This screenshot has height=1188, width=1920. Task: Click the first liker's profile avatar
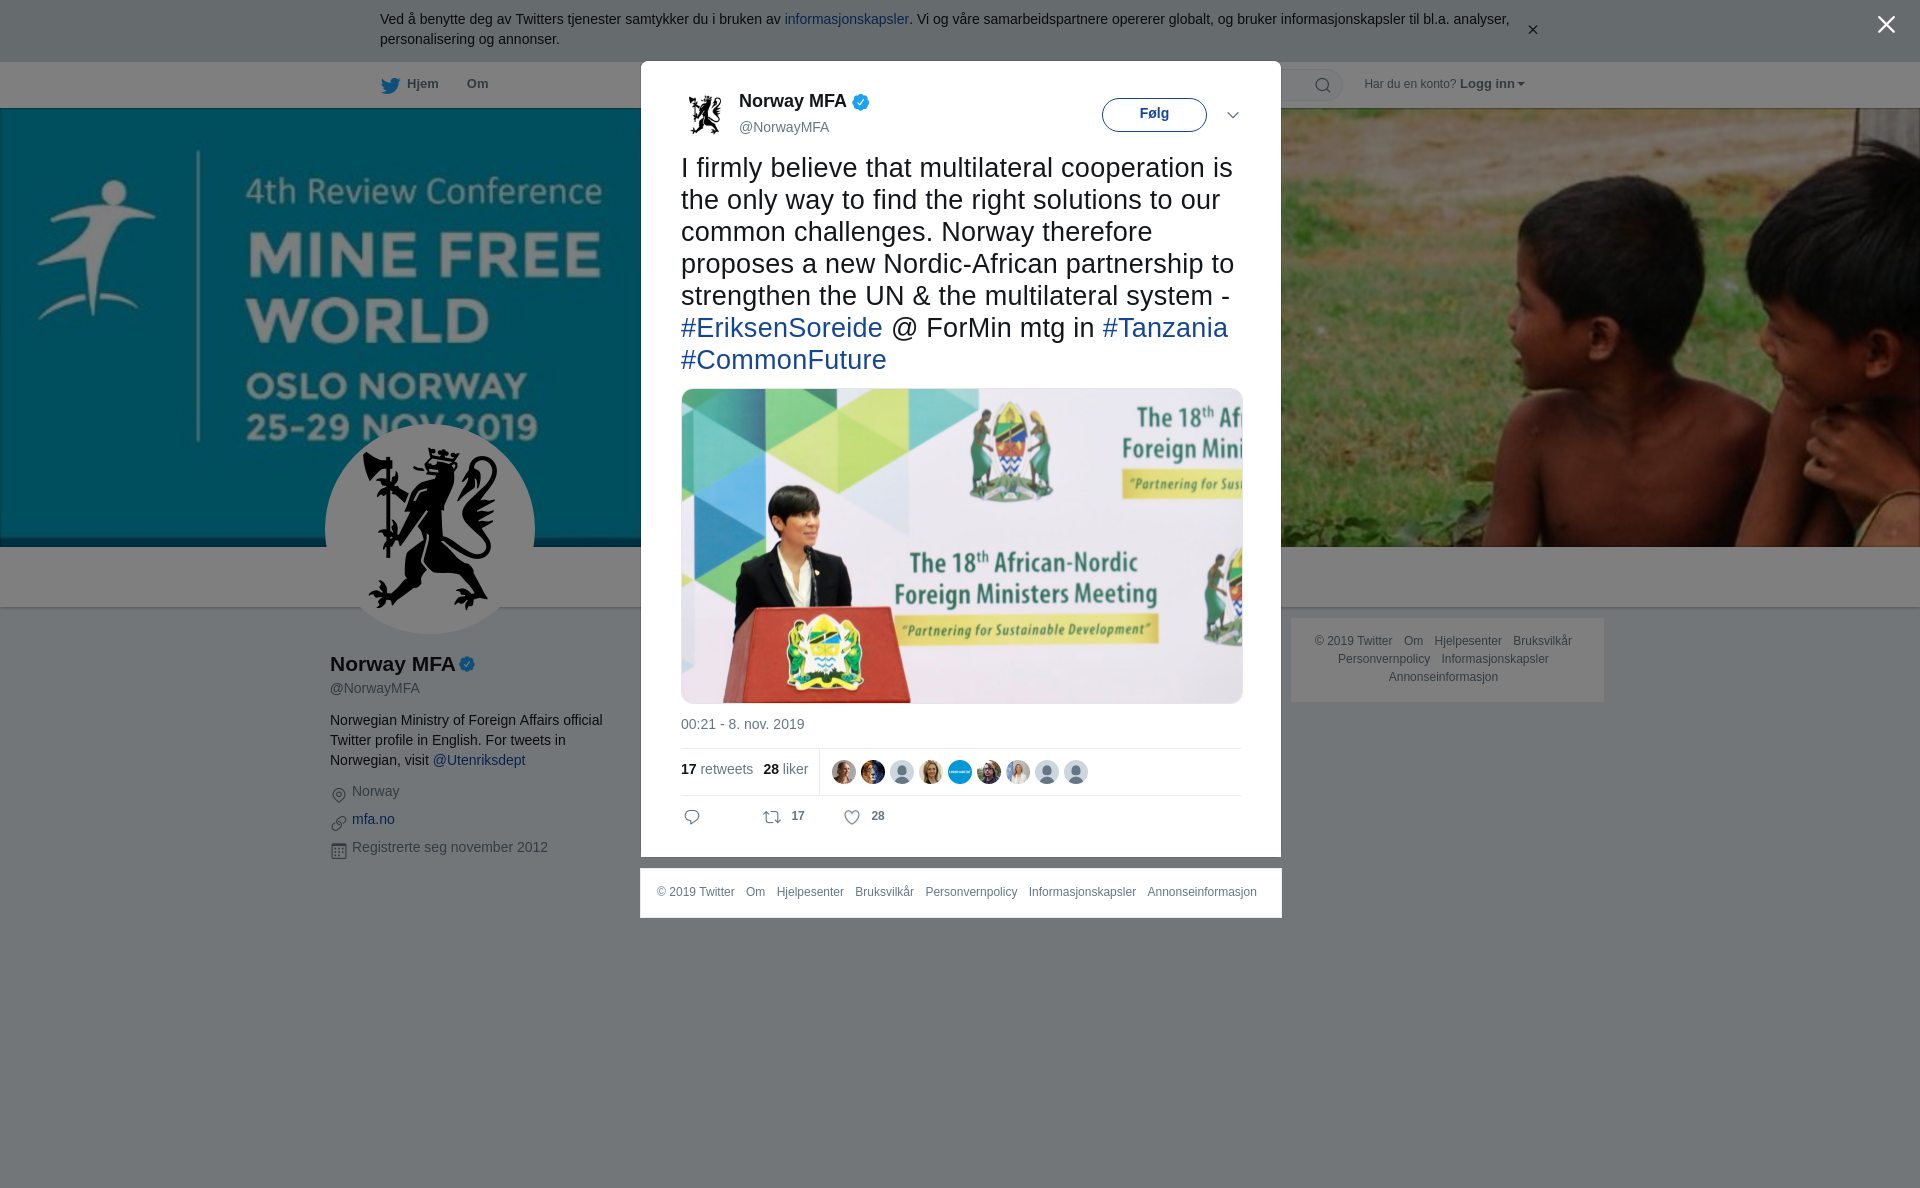tap(844, 772)
